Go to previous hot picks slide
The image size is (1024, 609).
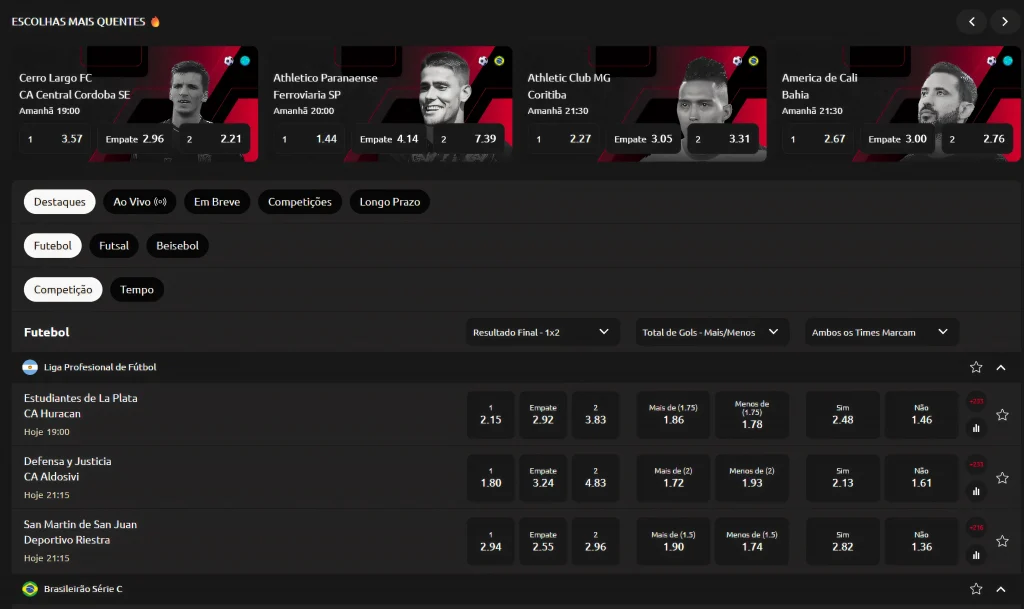point(972,22)
